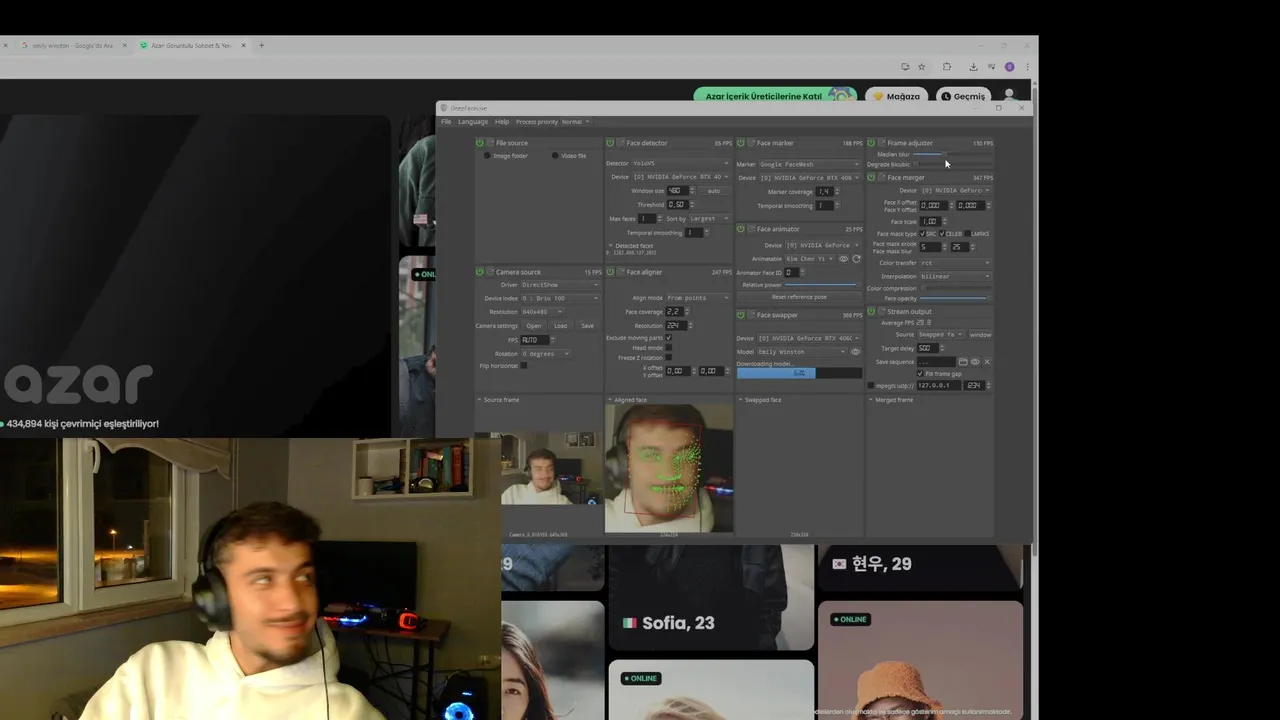Viewport: 1280px width, 720px height.
Task: Click the Azar profile icon beside Geçmiş
Action: pyautogui.click(x=1008, y=96)
